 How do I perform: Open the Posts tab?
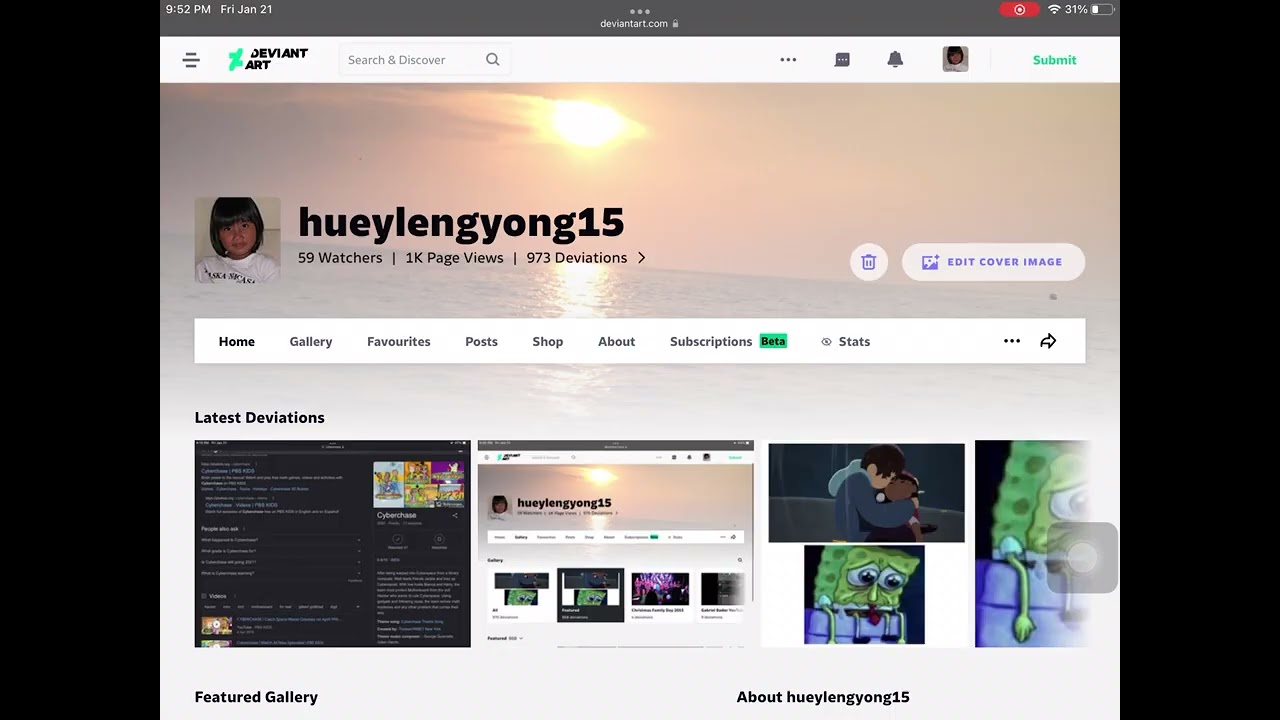pyautogui.click(x=481, y=341)
